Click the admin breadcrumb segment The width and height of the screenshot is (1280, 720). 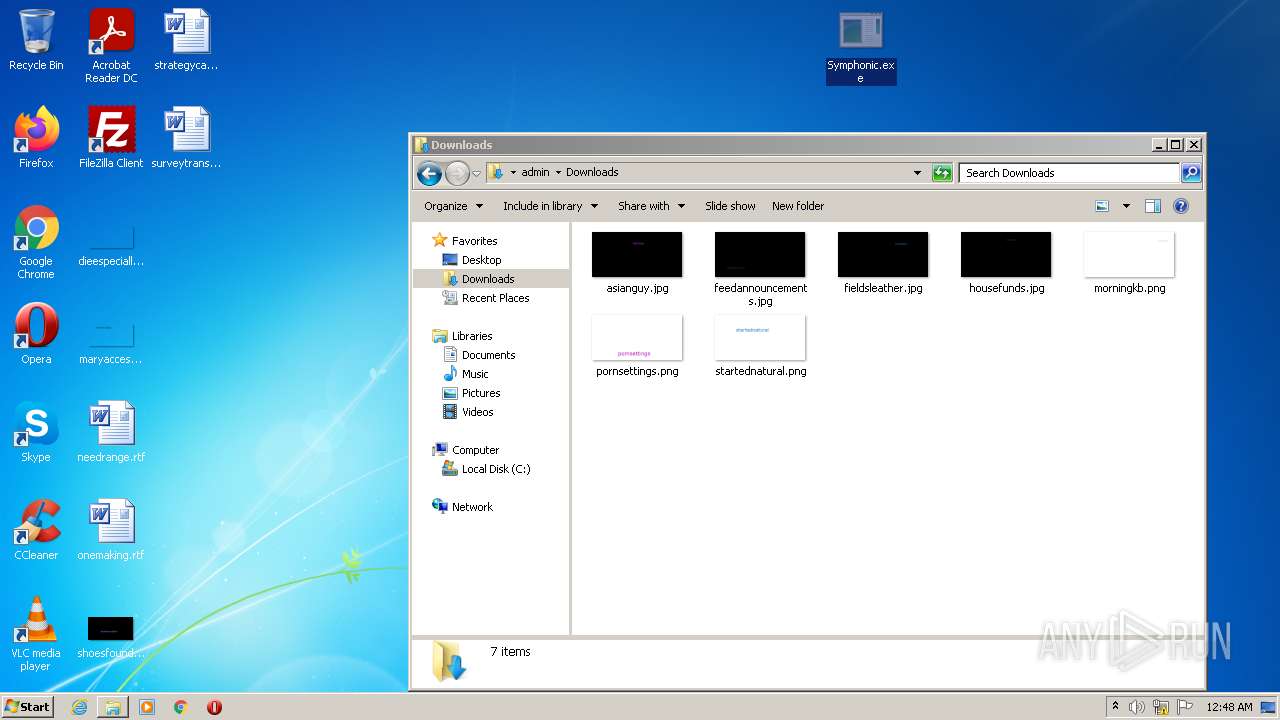(535, 172)
